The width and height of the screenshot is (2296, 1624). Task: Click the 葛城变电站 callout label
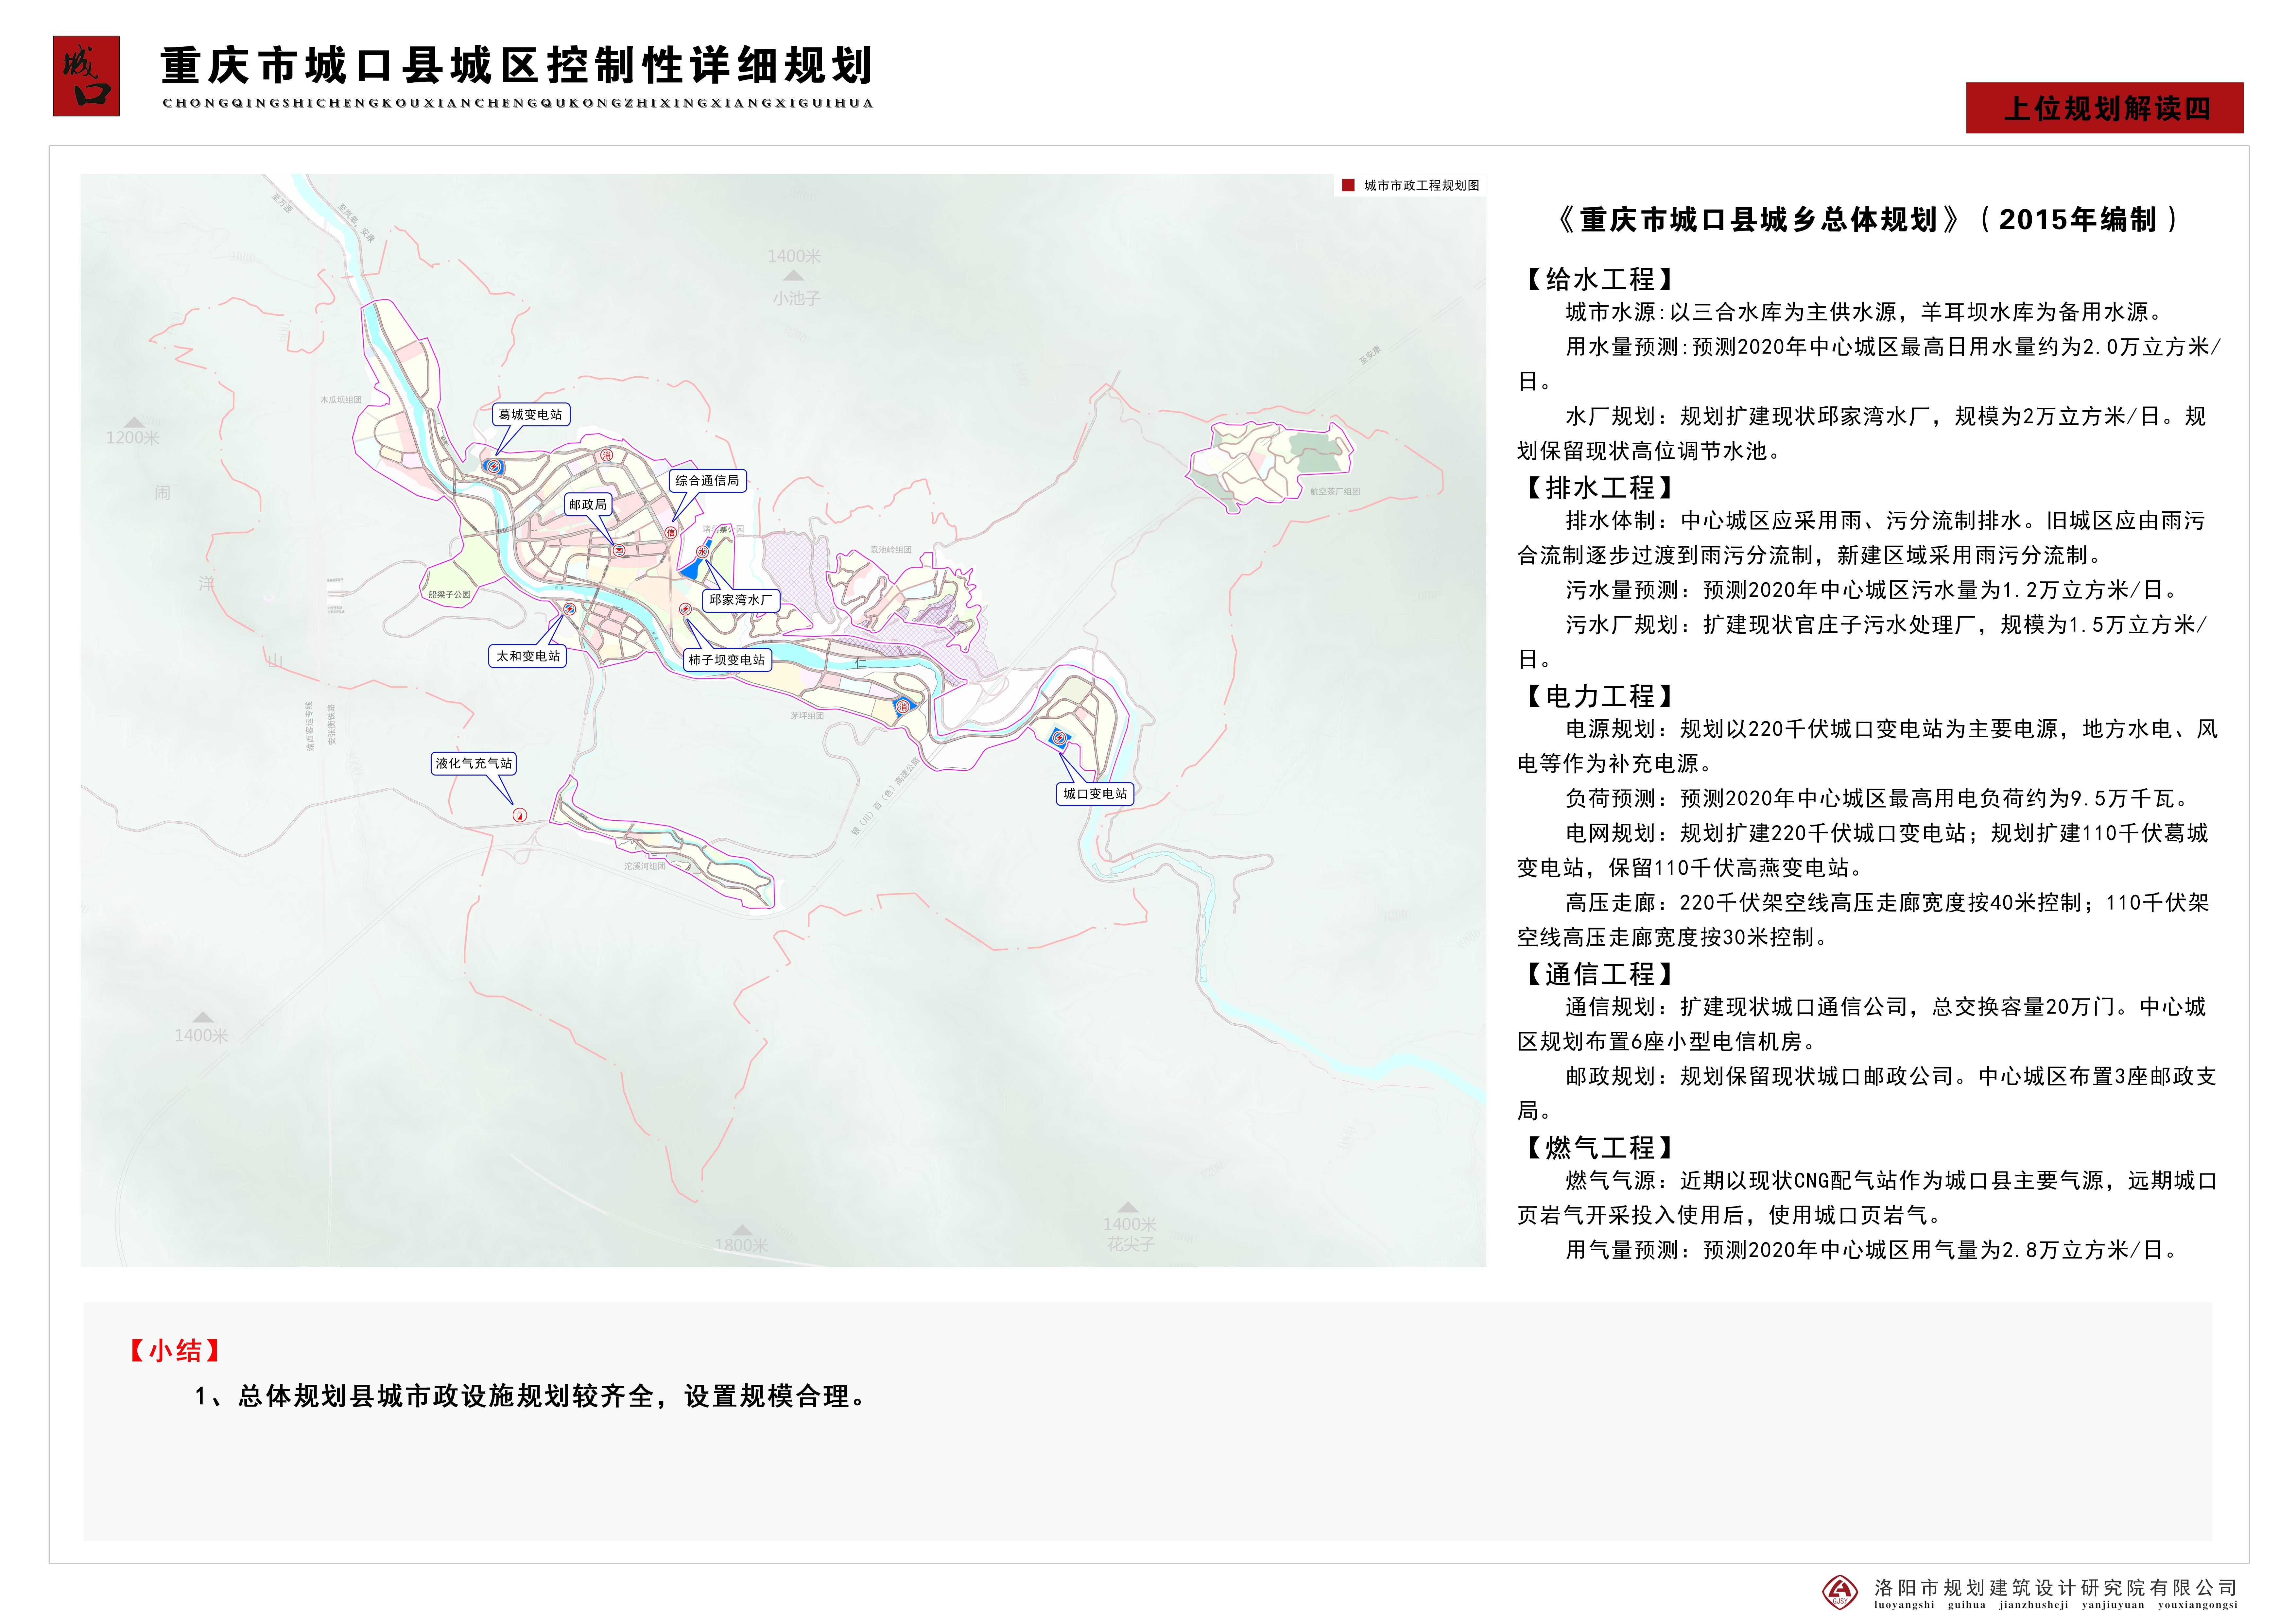pyautogui.click(x=531, y=414)
